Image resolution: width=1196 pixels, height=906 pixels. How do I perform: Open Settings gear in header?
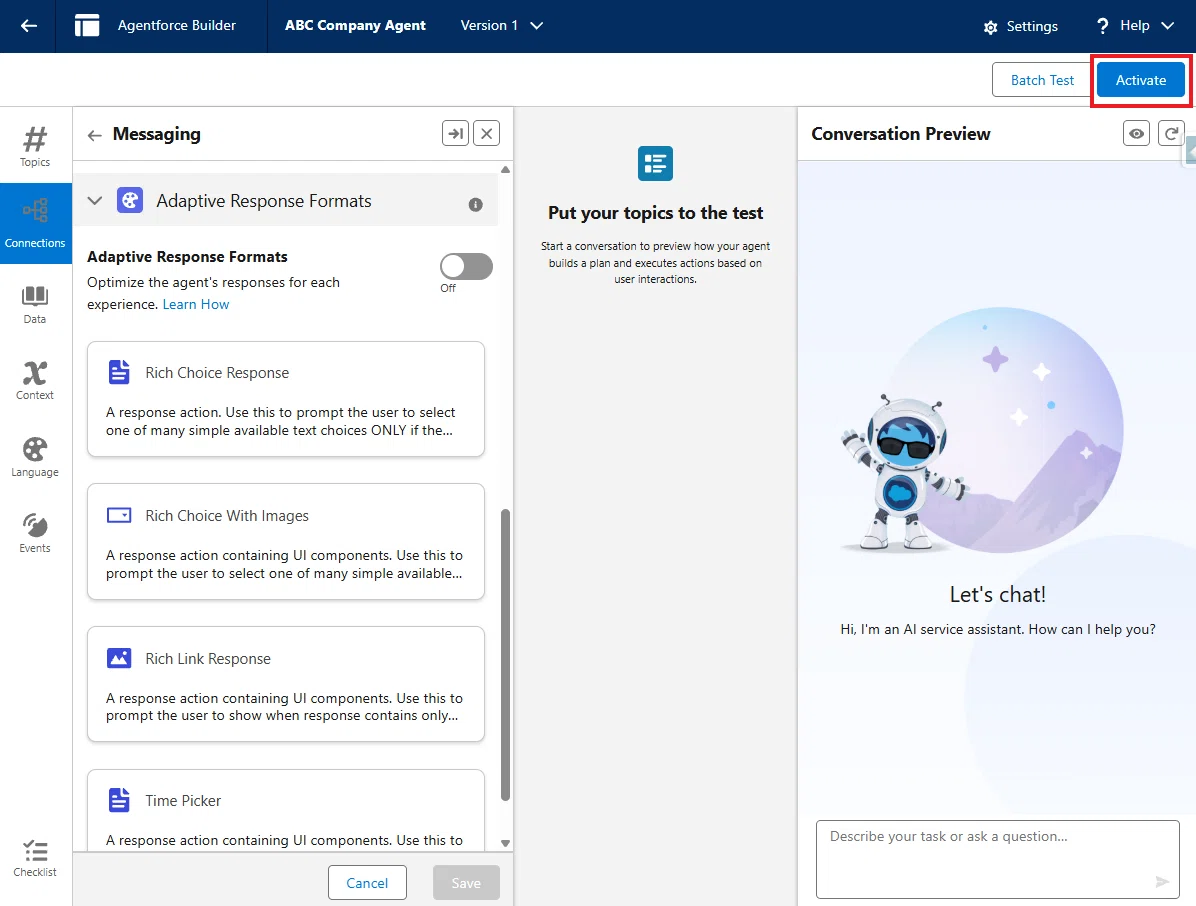(x=1021, y=27)
